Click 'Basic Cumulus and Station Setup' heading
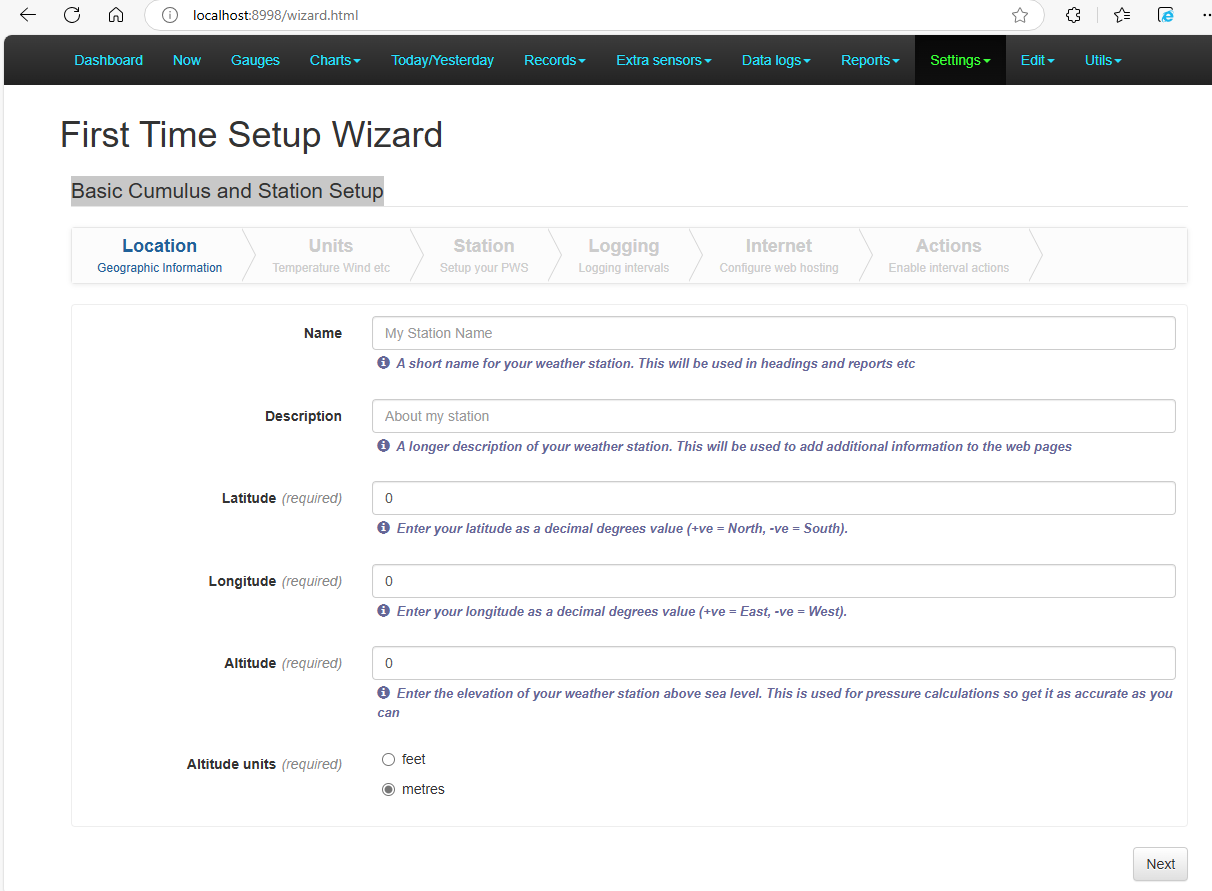Viewport: 1212px width, 891px height. click(227, 191)
